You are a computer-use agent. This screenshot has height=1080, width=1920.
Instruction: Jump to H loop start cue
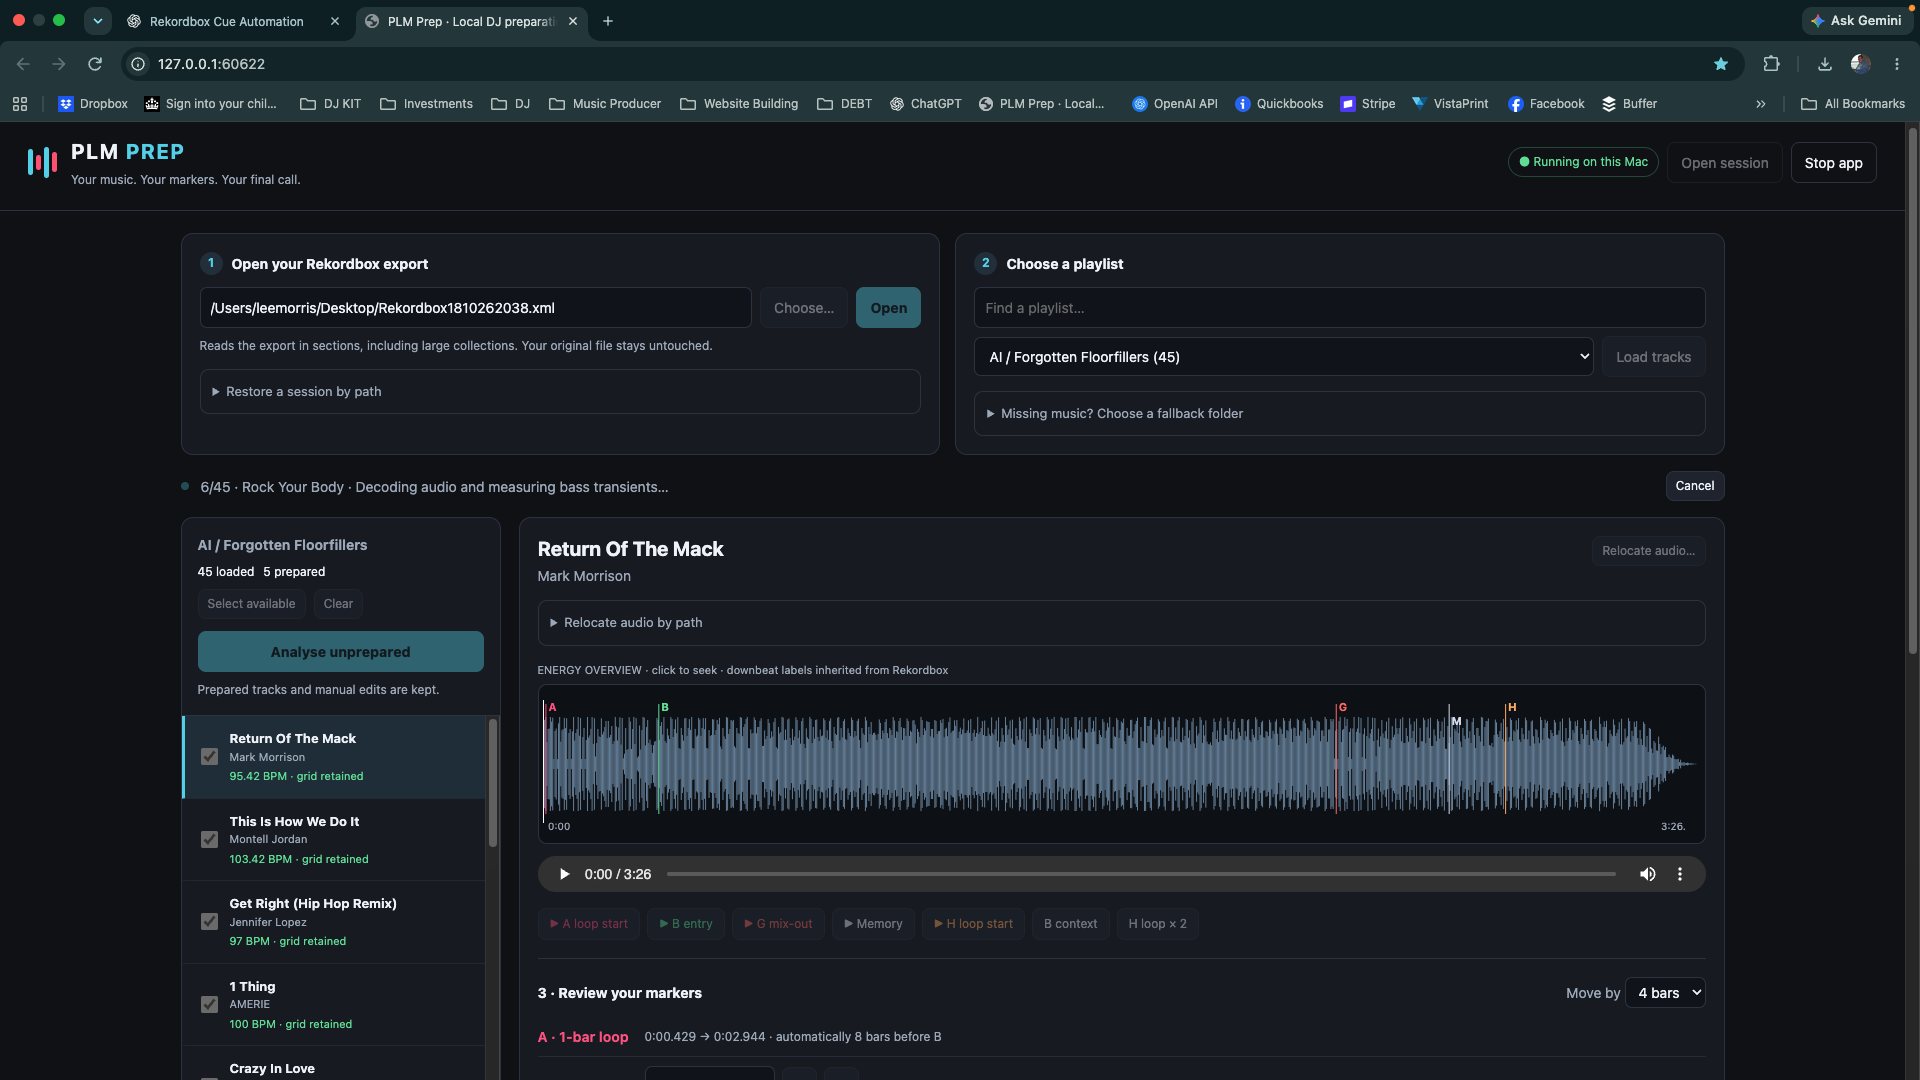click(x=973, y=924)
